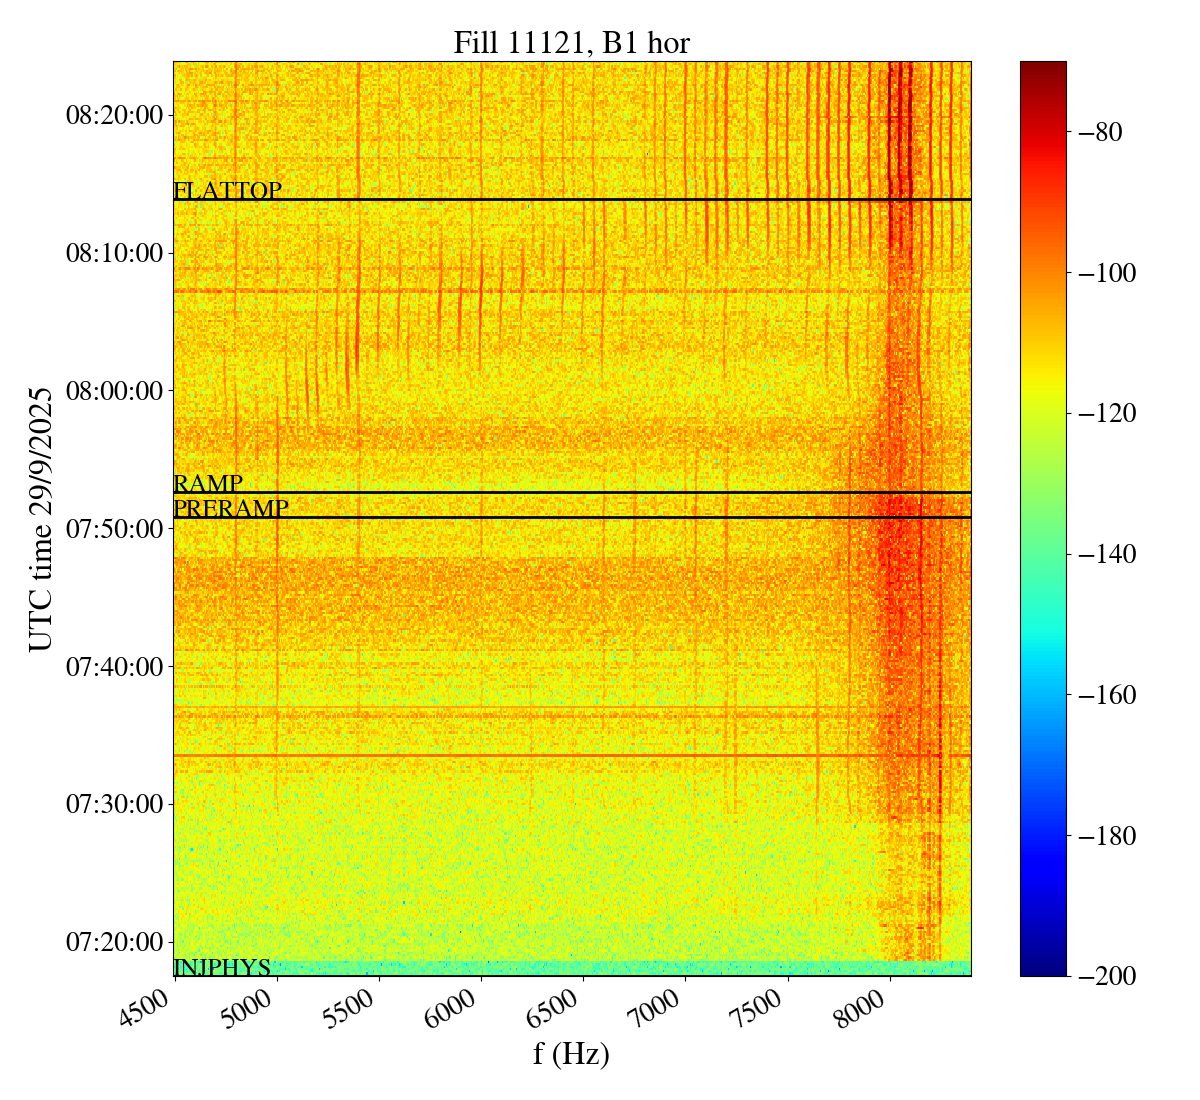Screen dimensions: 1200x1100
Task: Click the RAMP marker label
Action: tap(208, 484)
